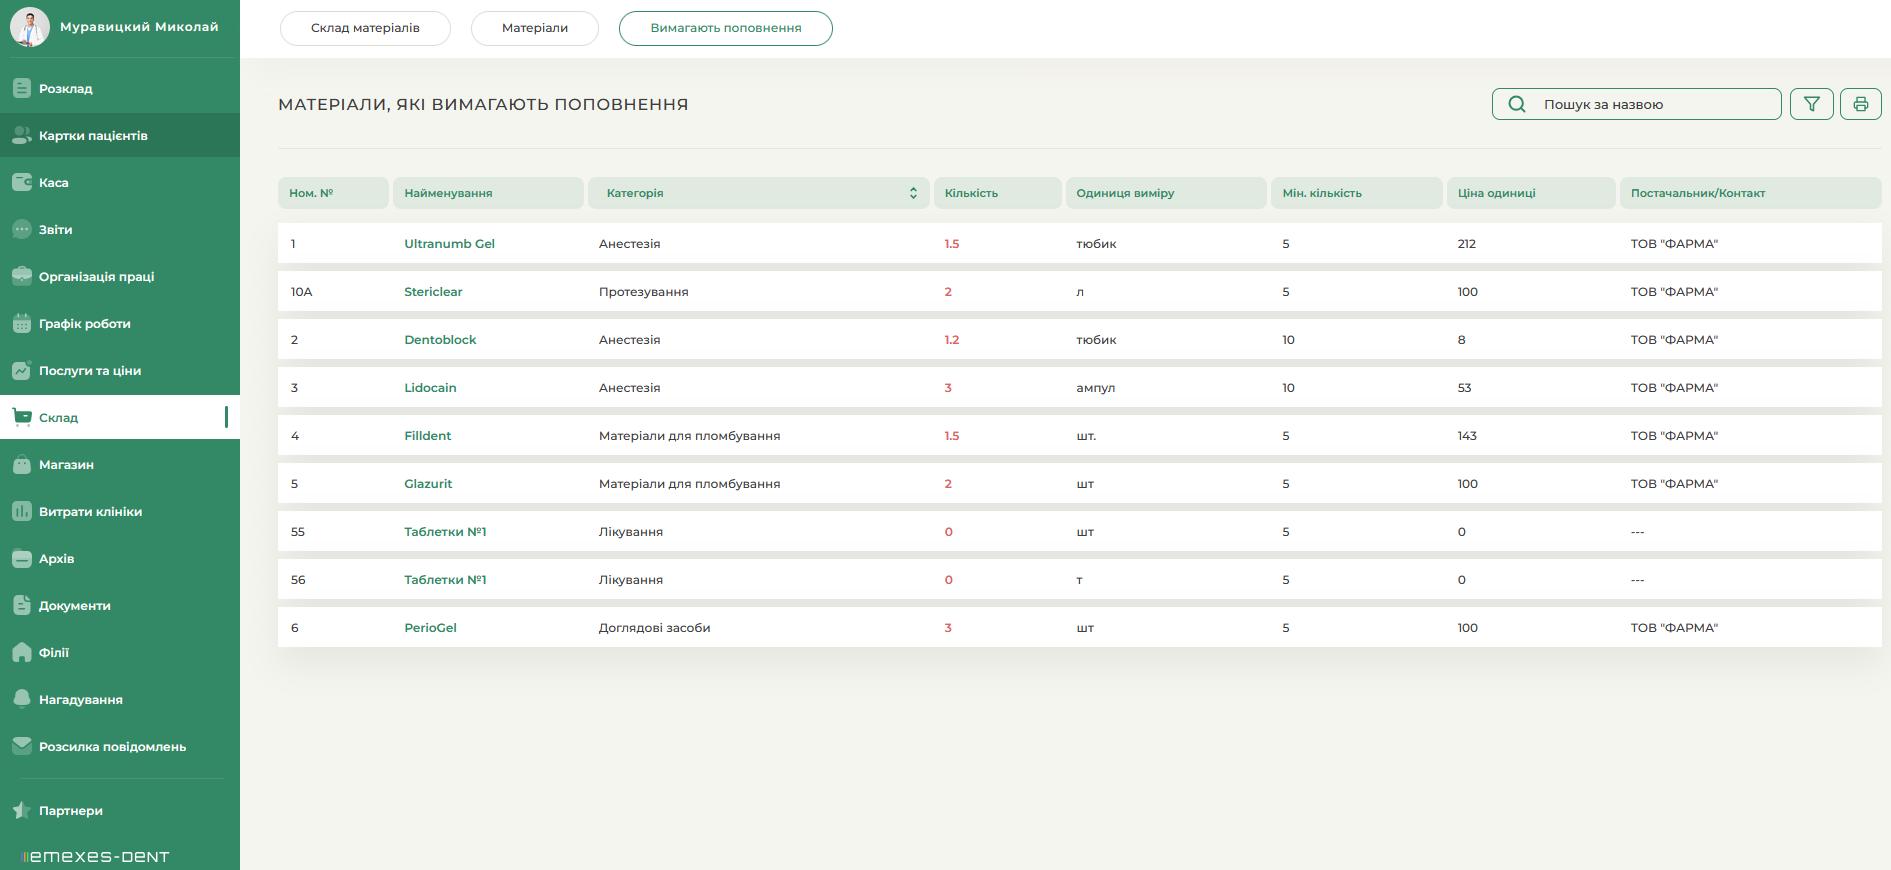Open the Каса sidebar icon
The image size is (1891, 870).
pyautogui.click(x=22, y=182)
